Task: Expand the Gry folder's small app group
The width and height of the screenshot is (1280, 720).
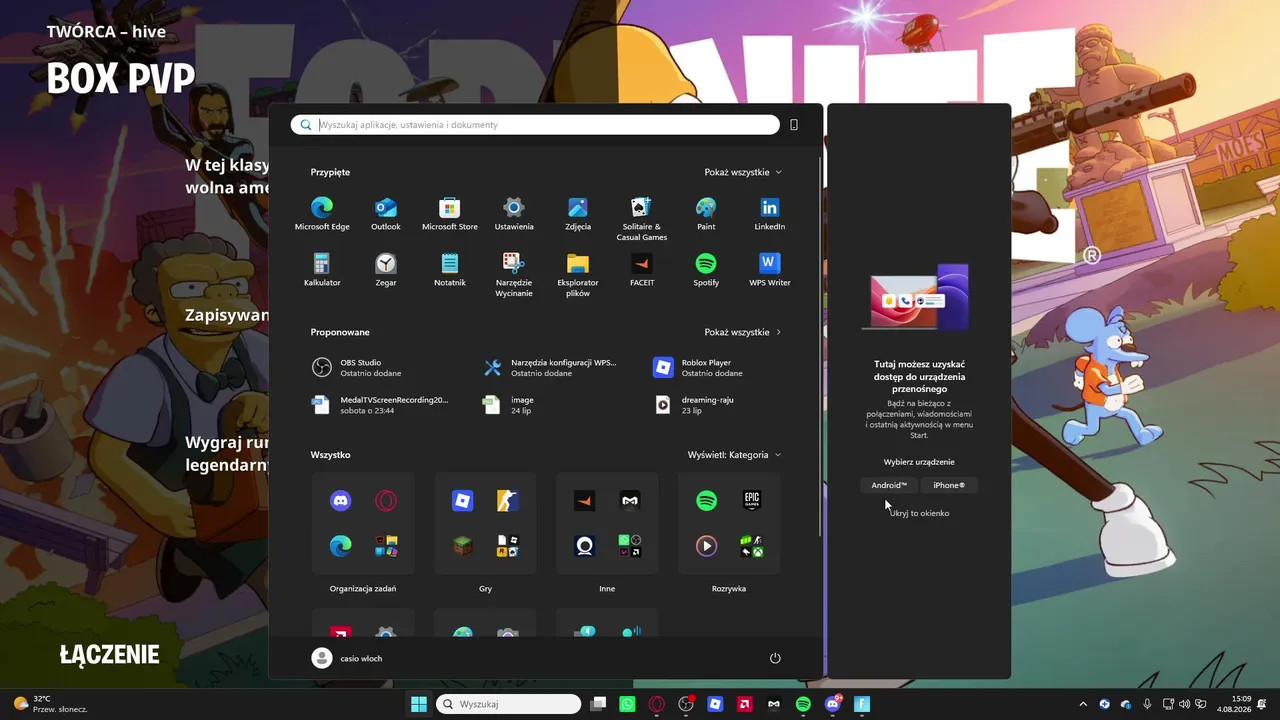Action: tap(507, 546)
